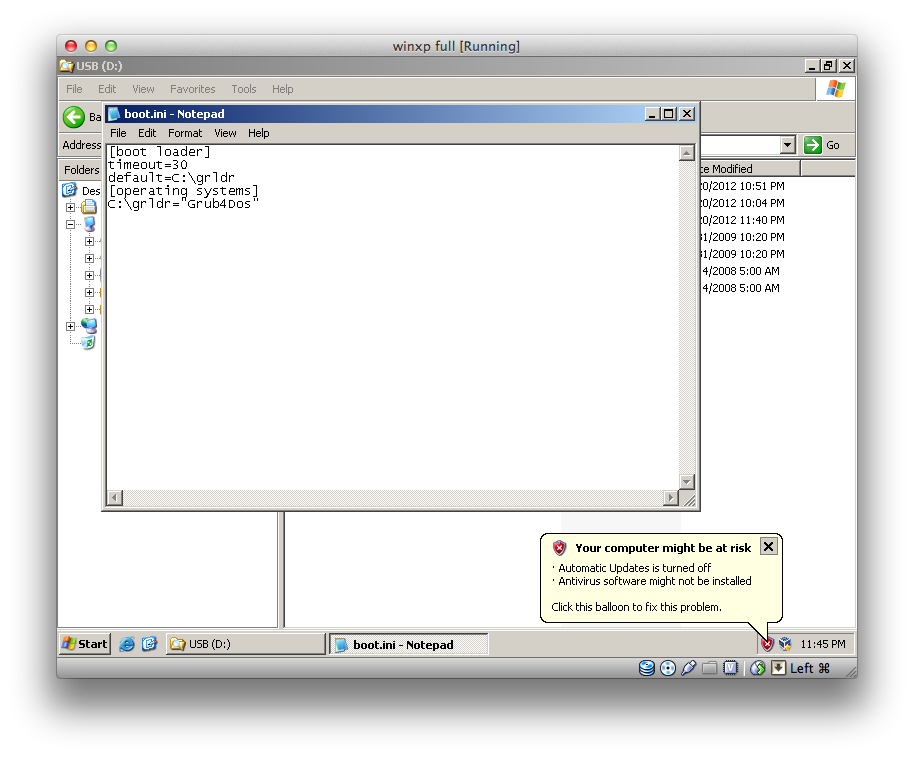Collapse the My Computer tree node

click(71, 224)
